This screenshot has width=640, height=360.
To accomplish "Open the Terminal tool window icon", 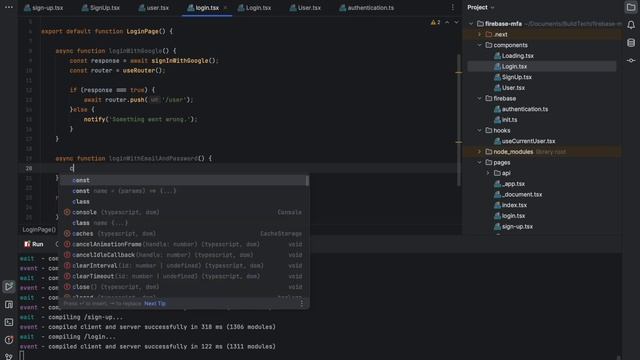I will (x=9, y=322).
